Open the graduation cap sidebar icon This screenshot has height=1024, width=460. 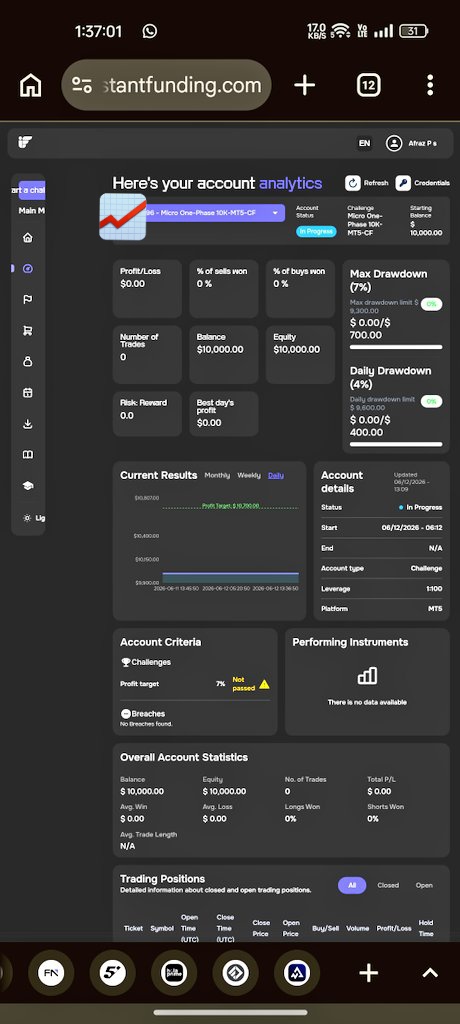click(x=27, y=486)
